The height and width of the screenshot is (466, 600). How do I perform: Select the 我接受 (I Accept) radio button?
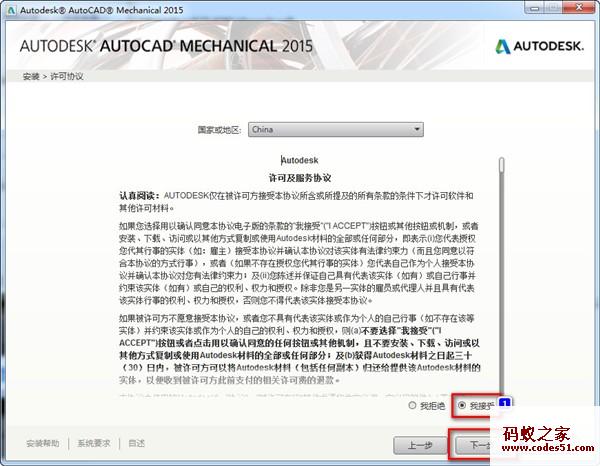coord(462,405)
